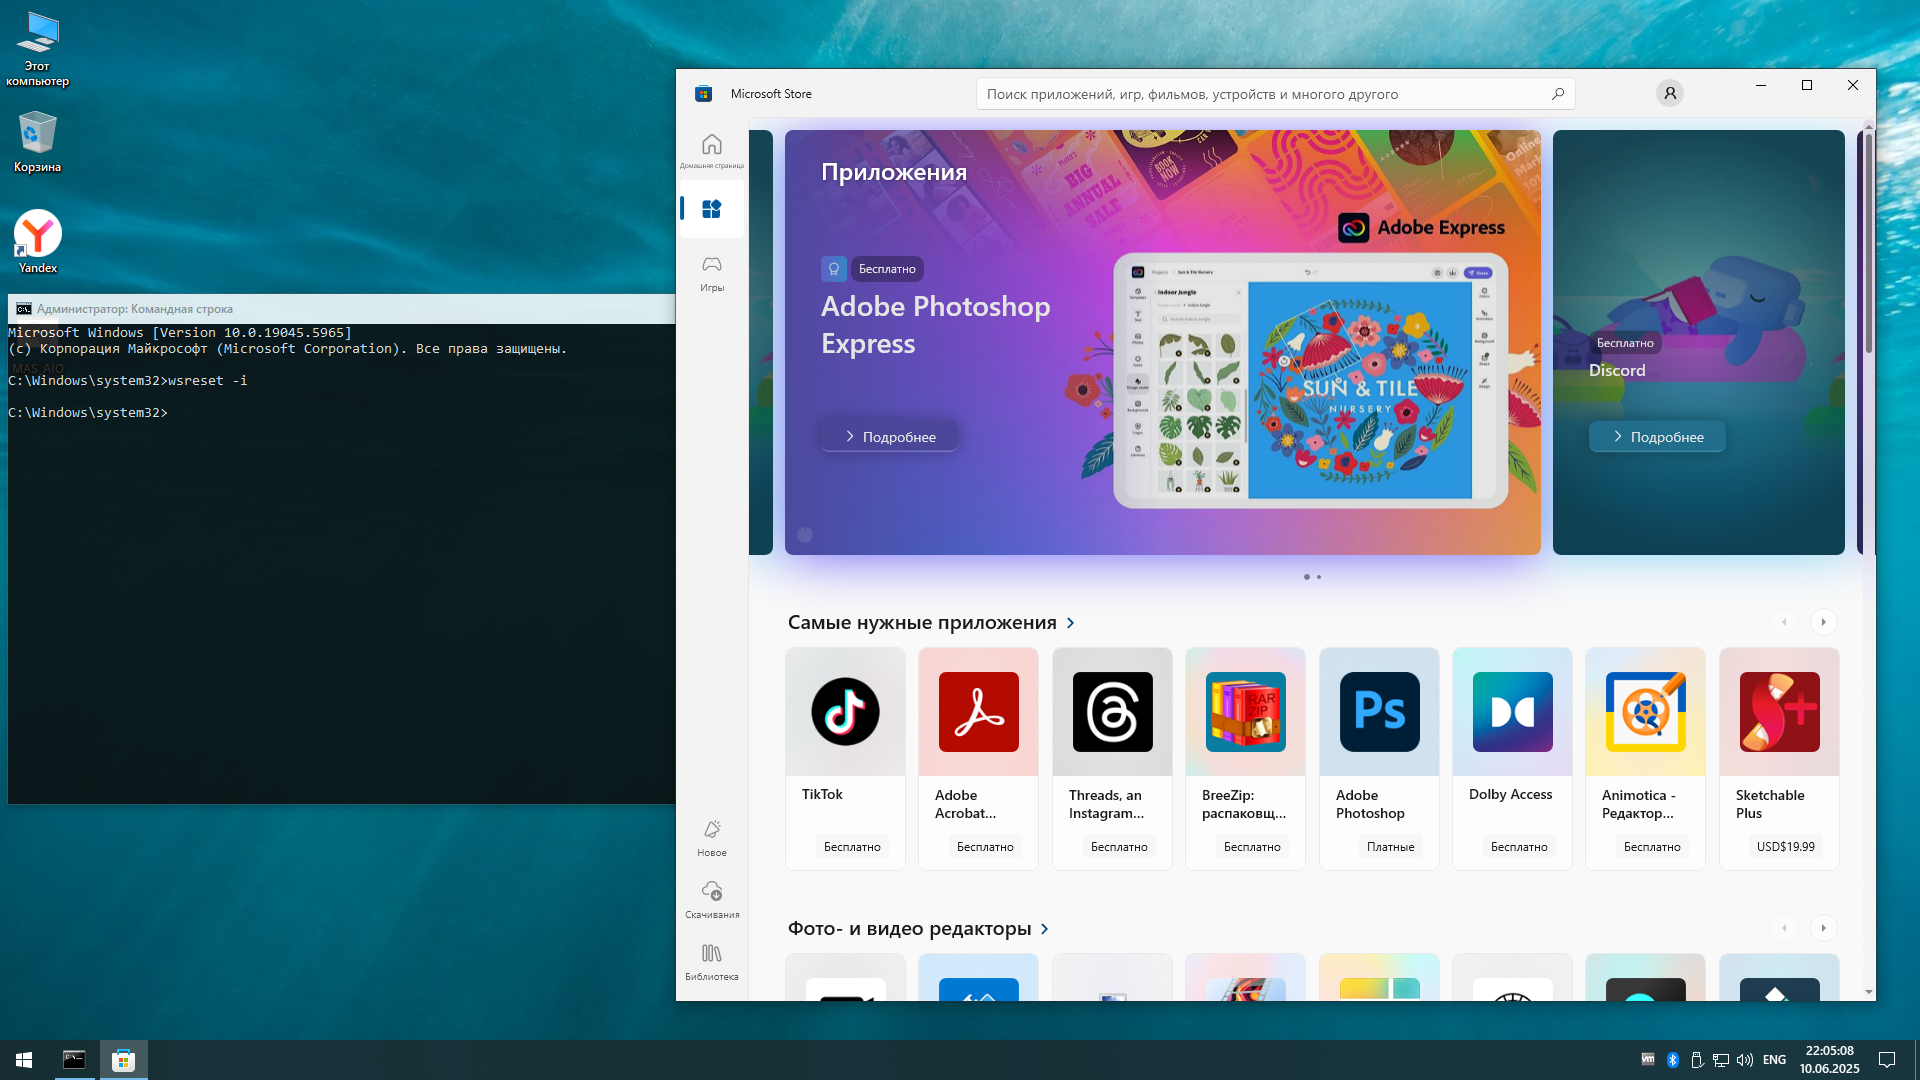Screen dimensions: 1920x1080
Task: Open Новое in the sidebar
Action: coord(711,837)
